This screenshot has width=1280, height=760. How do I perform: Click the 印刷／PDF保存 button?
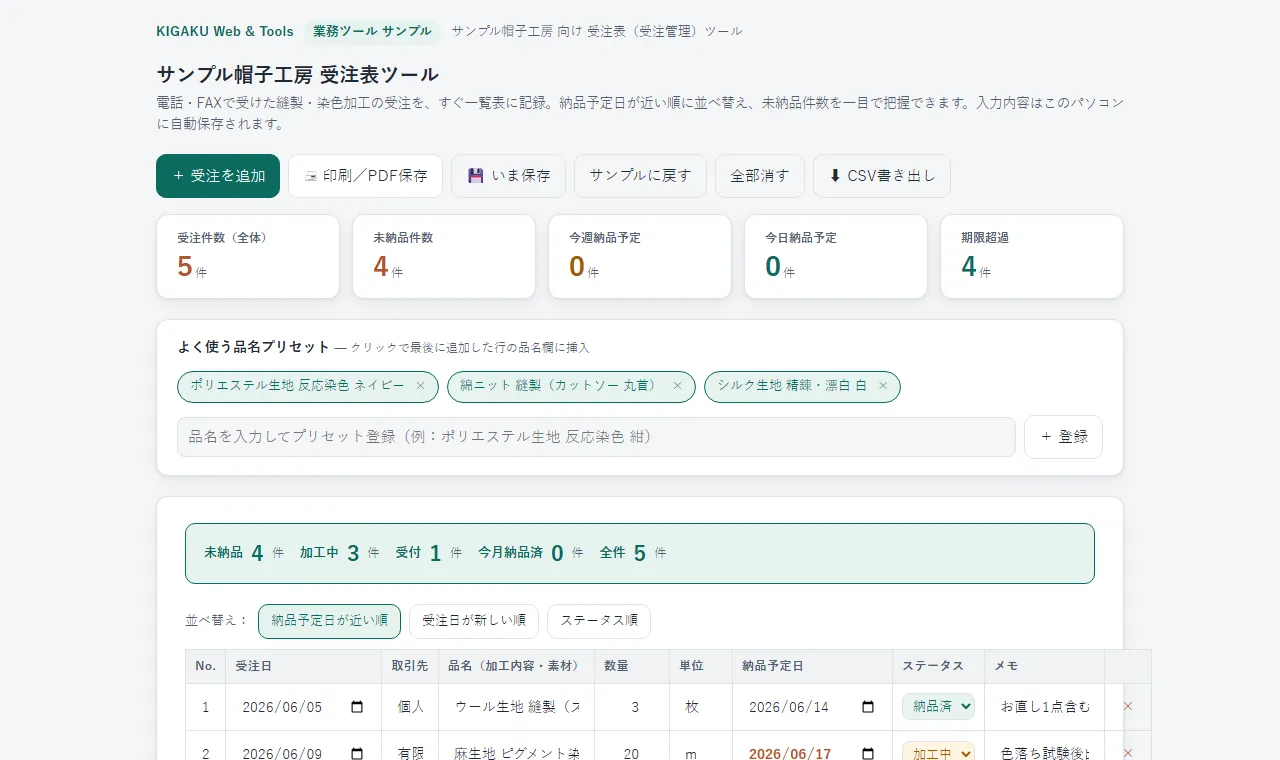[x=365, y=176]
